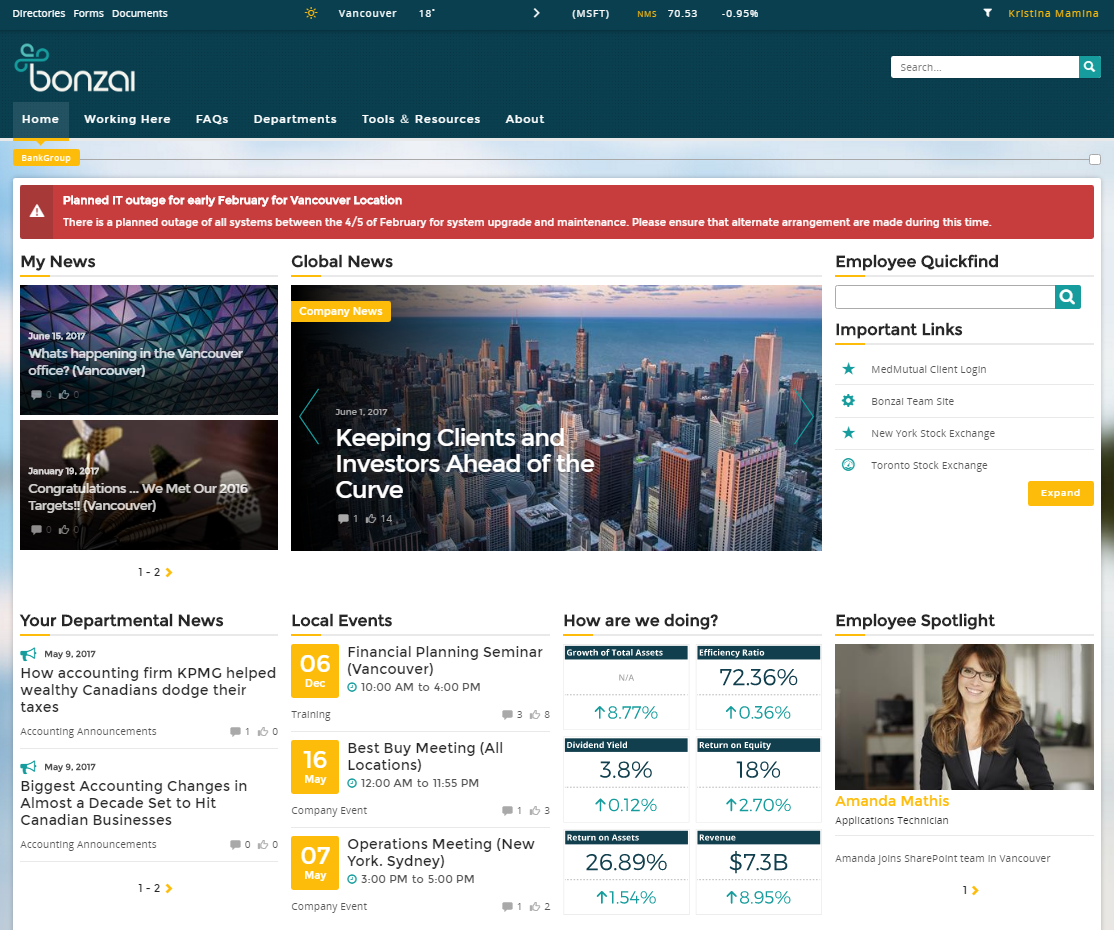Expand the Important Links list
This screenshot has height=930, width=1114.
(x=1060, y=493)
